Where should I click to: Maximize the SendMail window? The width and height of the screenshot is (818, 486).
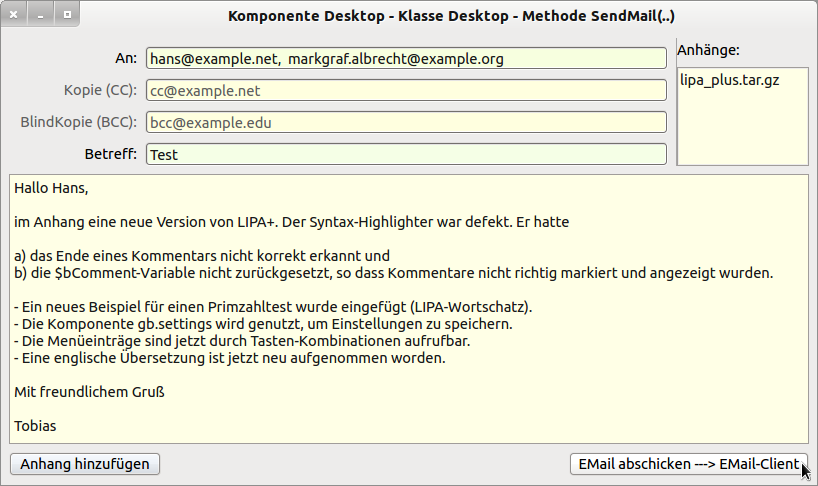[x=66, y=16]
